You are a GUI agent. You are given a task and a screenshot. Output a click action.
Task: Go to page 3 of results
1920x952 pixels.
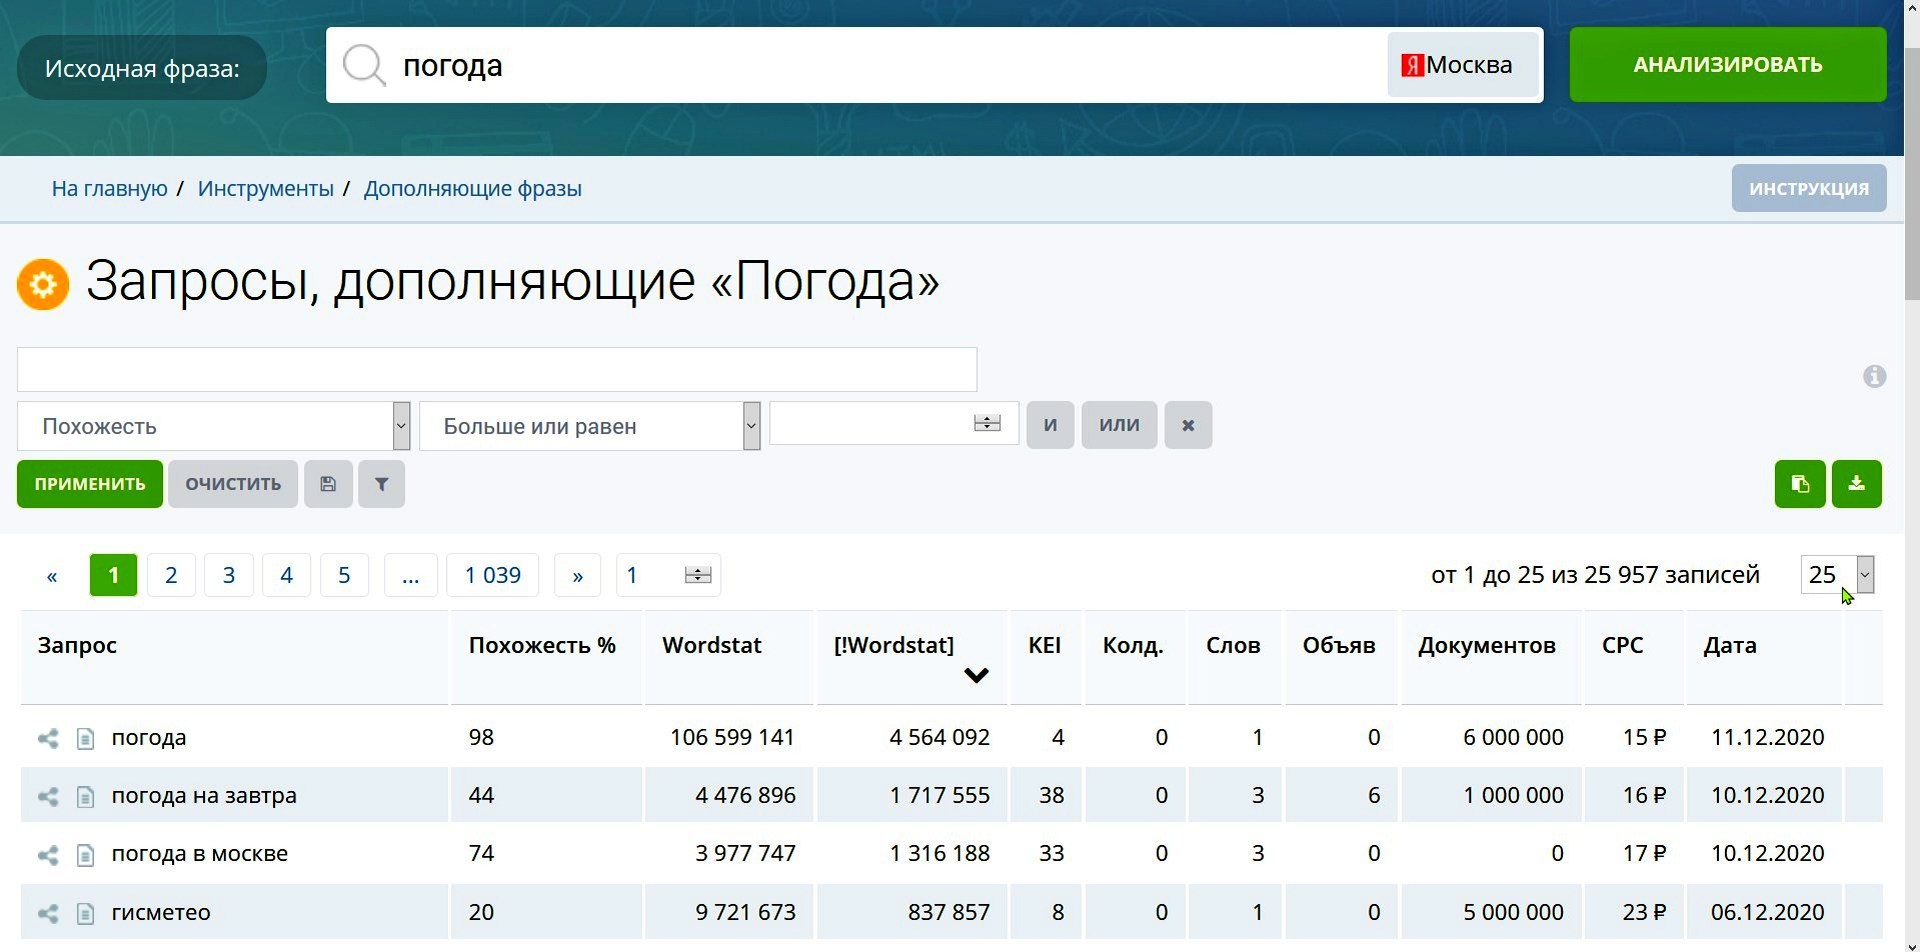click(229, 575)
